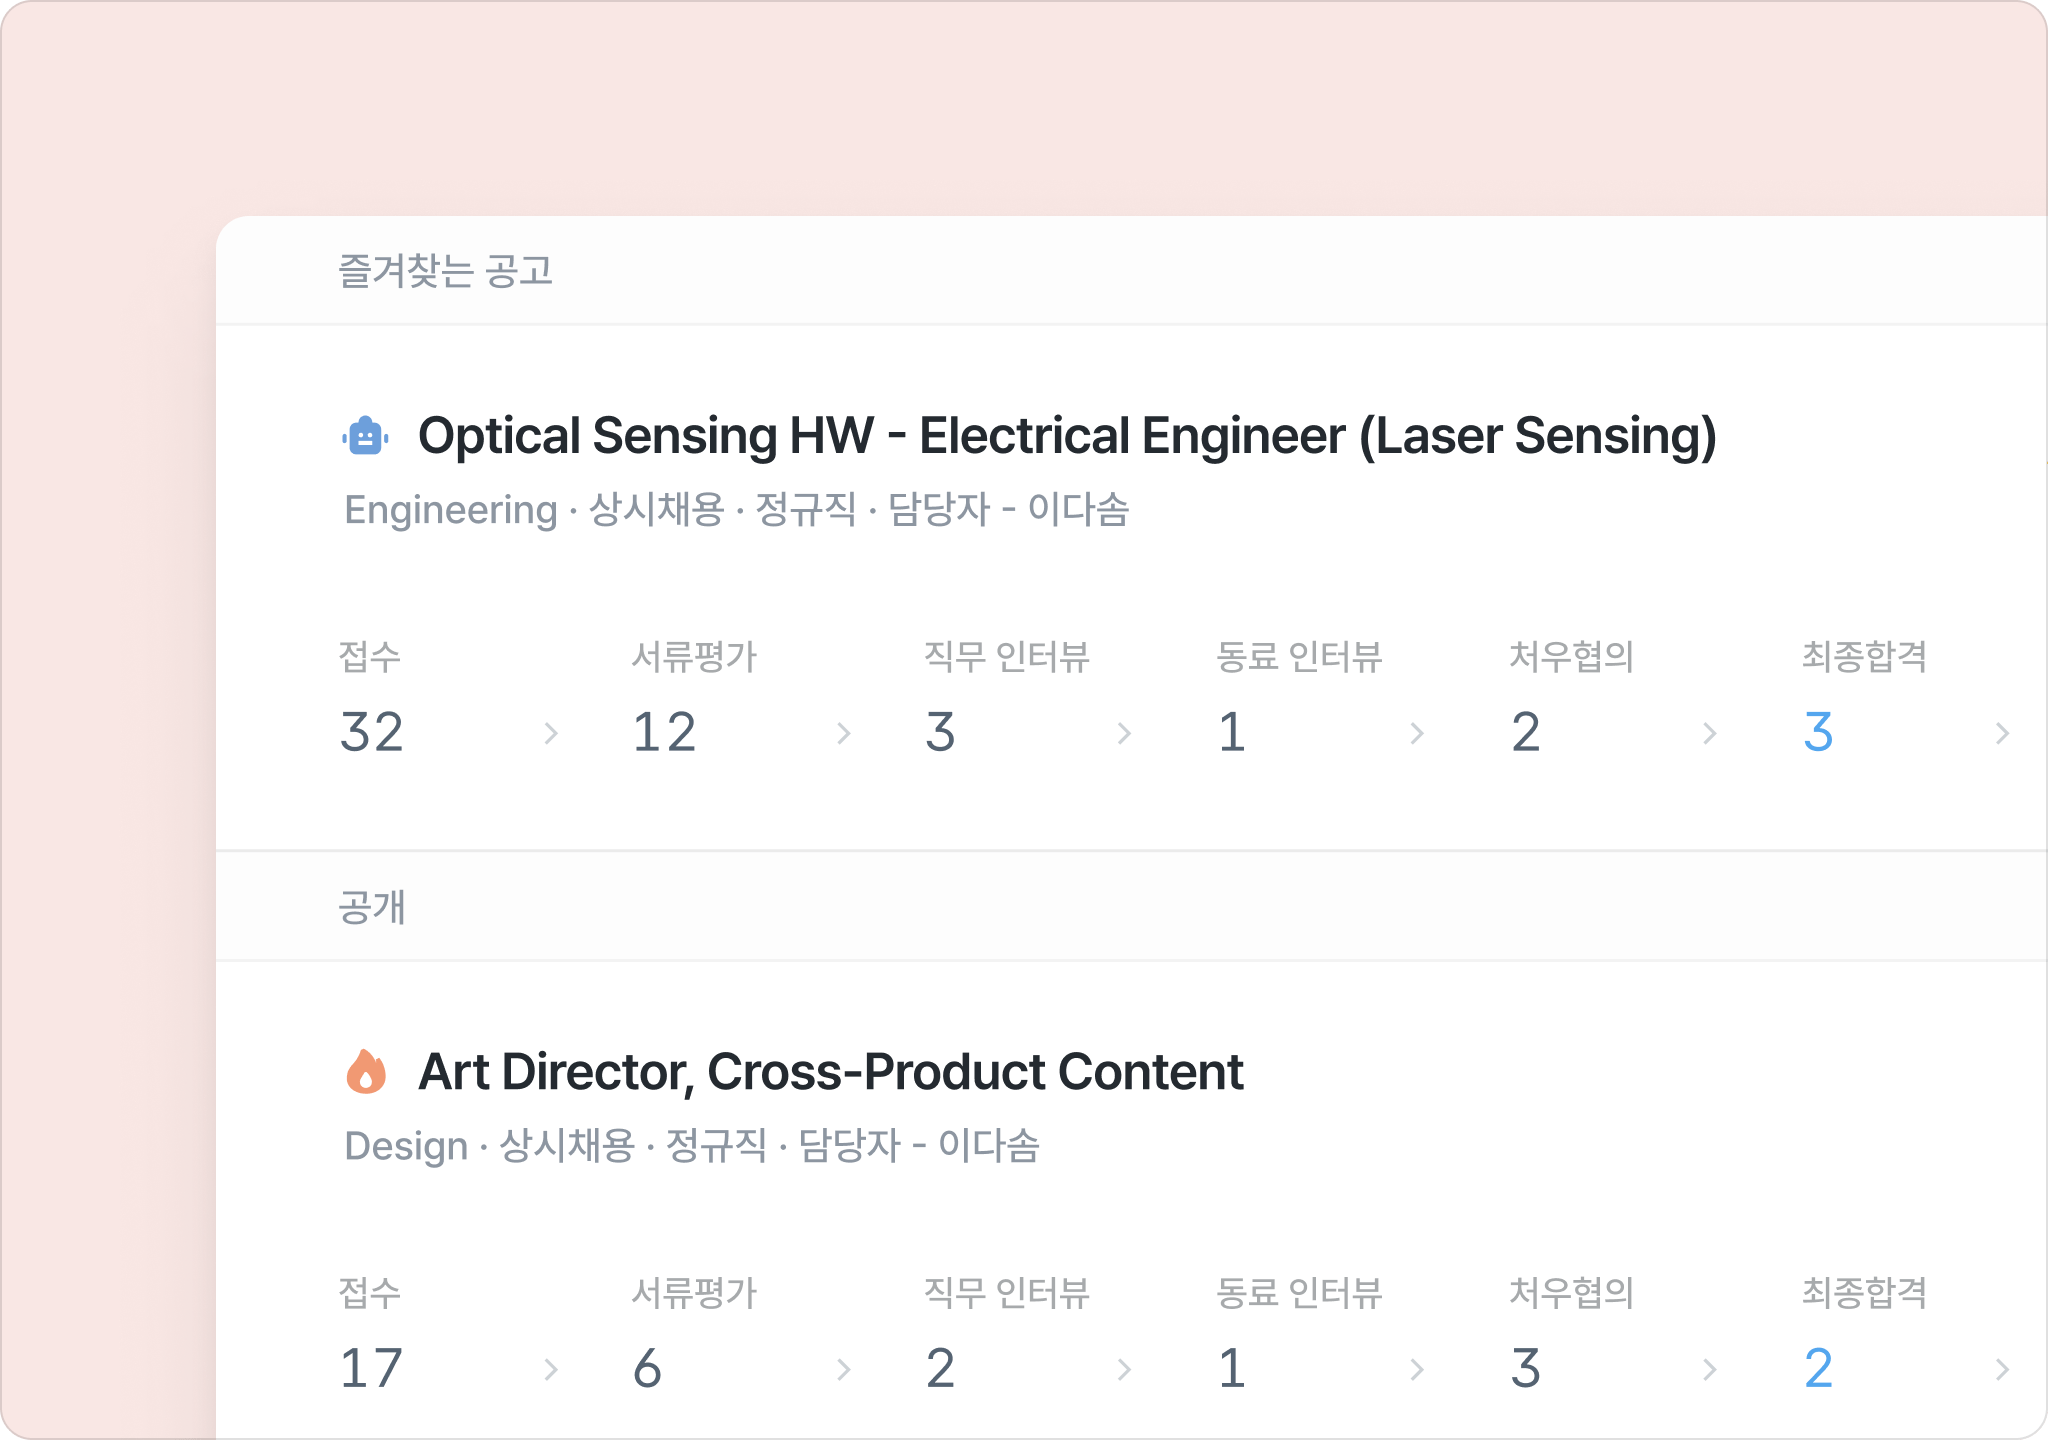
Task: Click the blue robot icon beside Optical Sensing HW
Action: tap(365, 436)
